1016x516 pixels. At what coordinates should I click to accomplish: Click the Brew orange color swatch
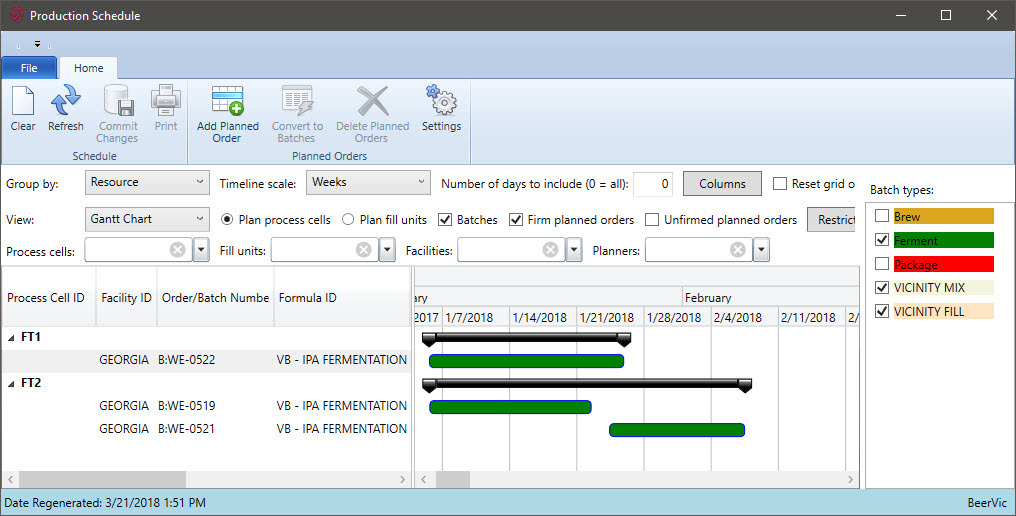pyautogui.click(x=943, y=217)
